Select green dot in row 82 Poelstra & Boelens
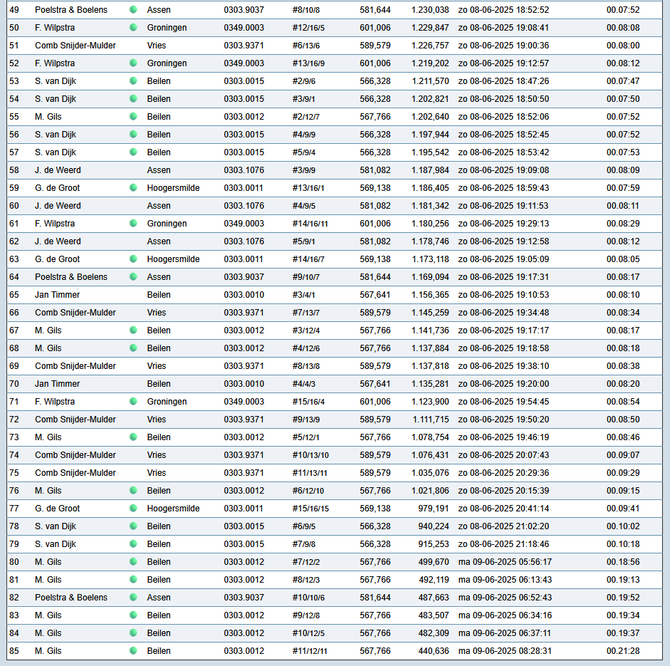 (x=133, y=597)
